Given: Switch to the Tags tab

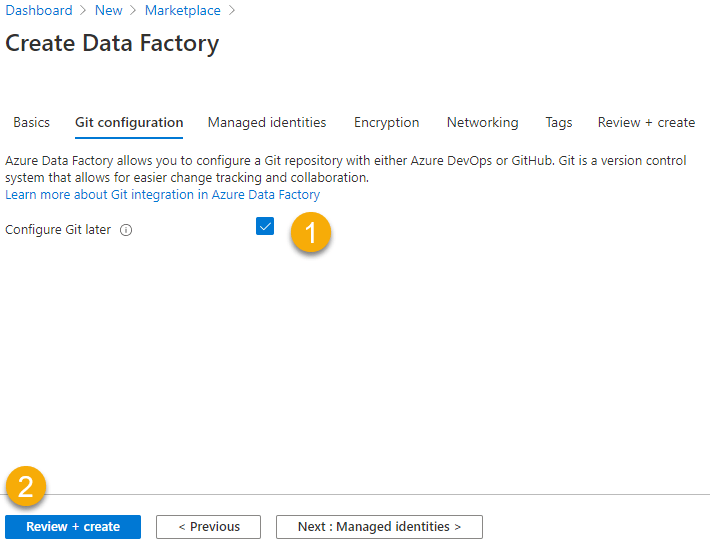Looking at the screenshot, I should click(559, 123).
